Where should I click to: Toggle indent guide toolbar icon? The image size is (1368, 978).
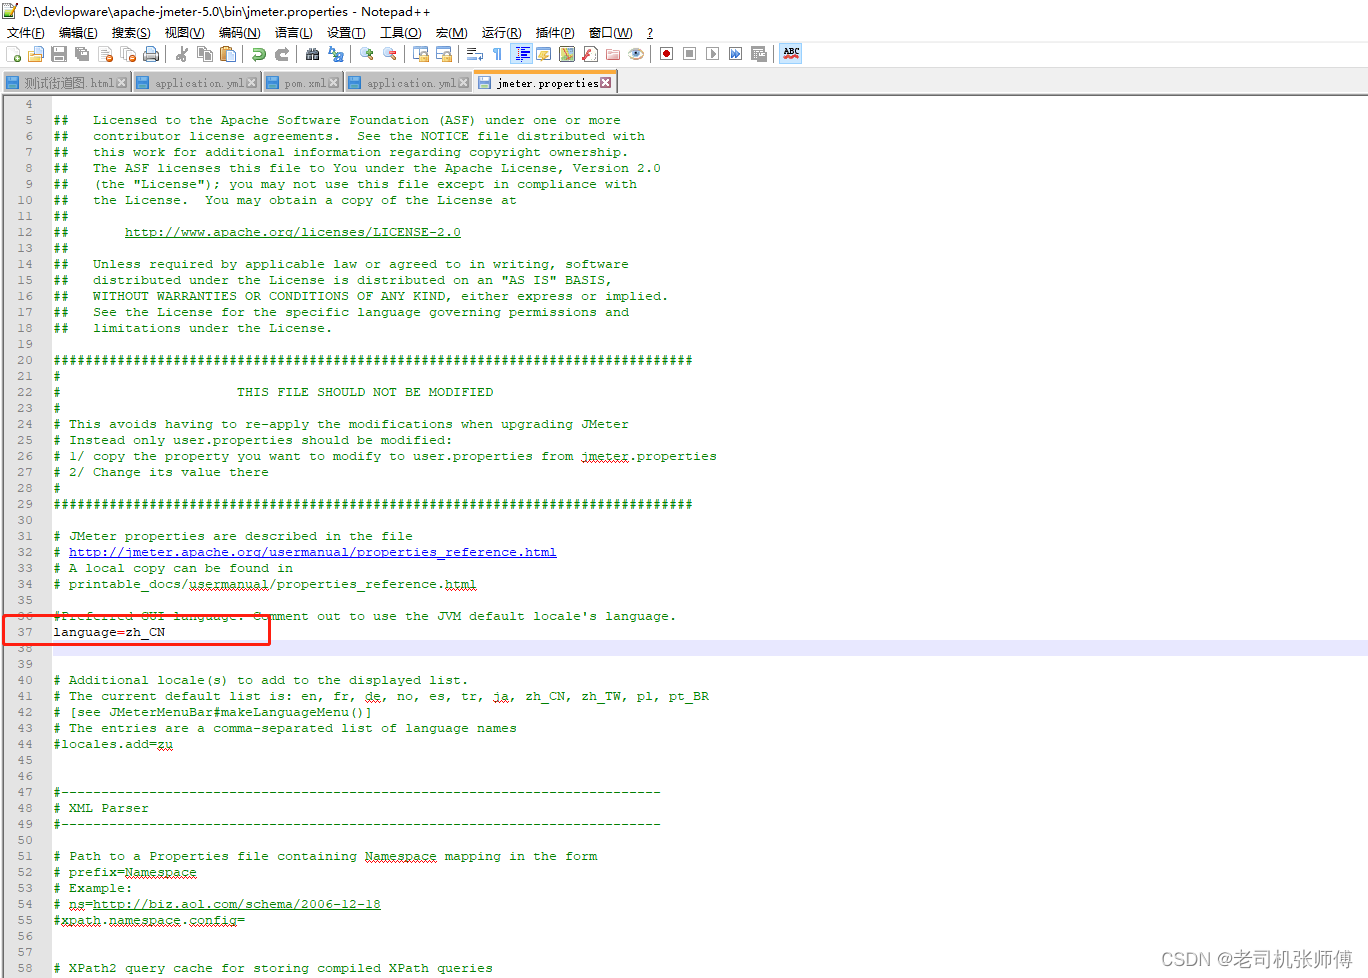[521, 54]
